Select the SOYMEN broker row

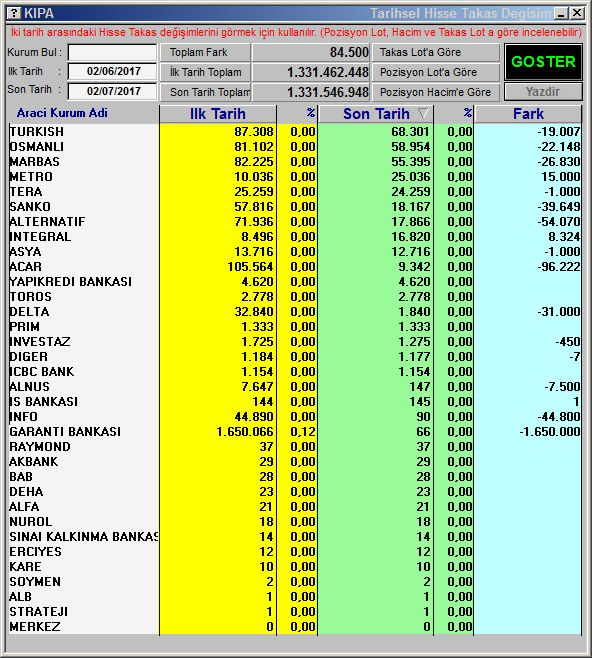coord(295,582)
